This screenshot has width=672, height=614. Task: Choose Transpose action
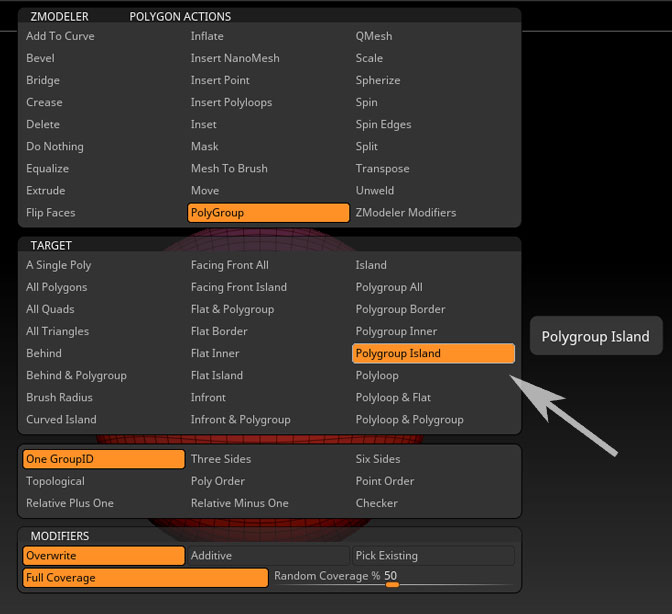[382, 168]
